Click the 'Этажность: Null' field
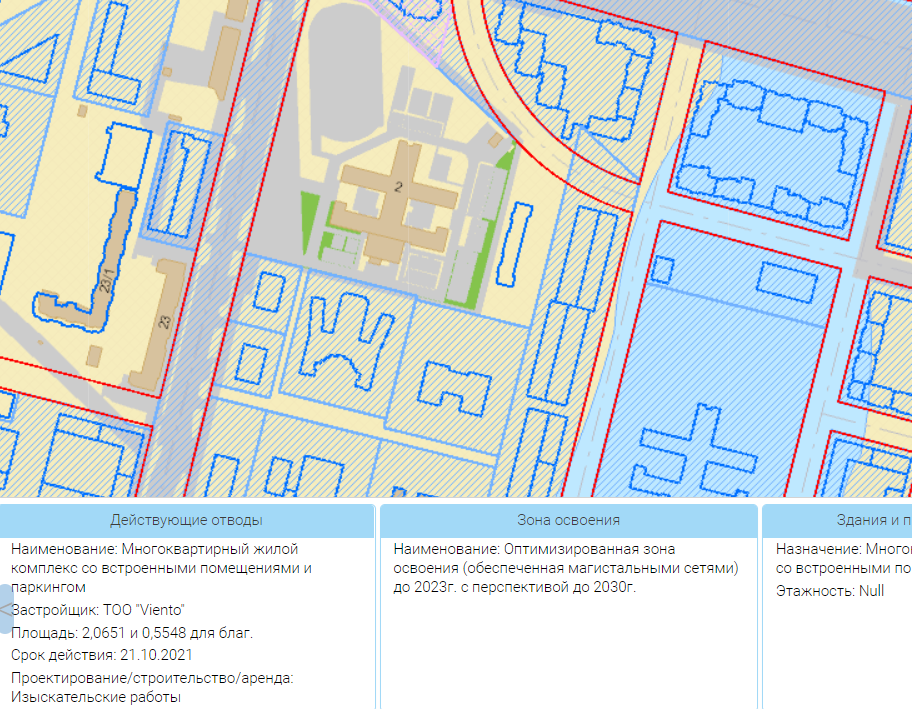This screenshot has width=912, height=709. [x=830, y=591]
